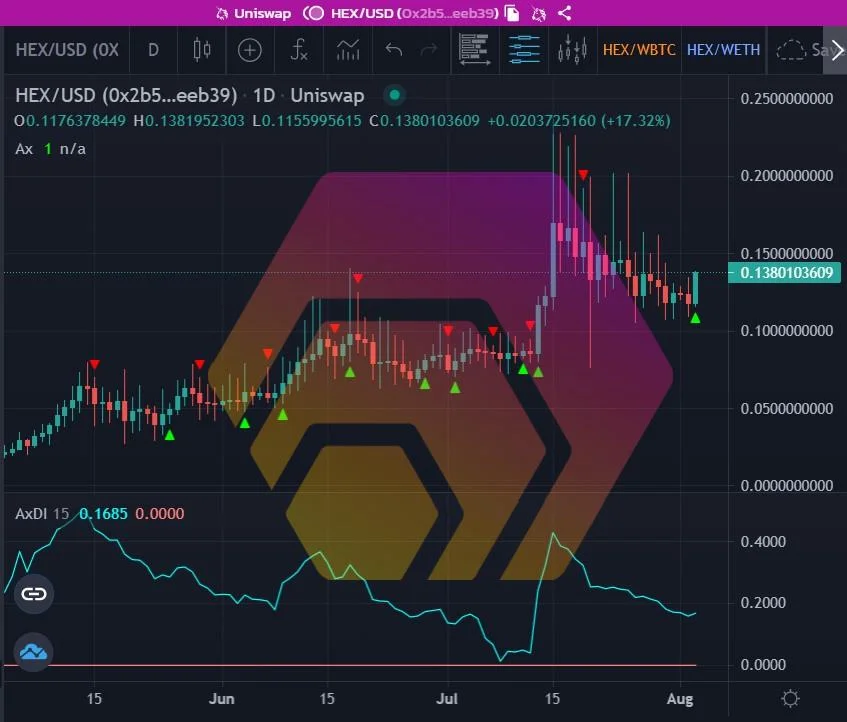
Task: Toggle the bar chart markers icon
Action: click(x=573, y=50)
